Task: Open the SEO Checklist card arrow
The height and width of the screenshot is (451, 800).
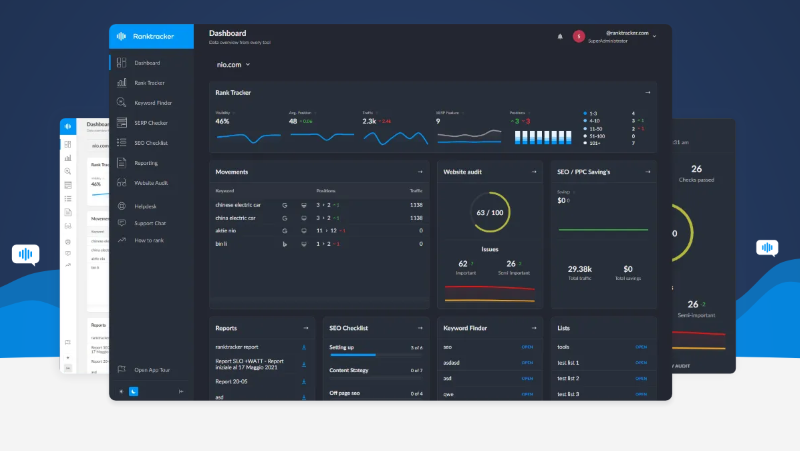Action: coord(420,328)
